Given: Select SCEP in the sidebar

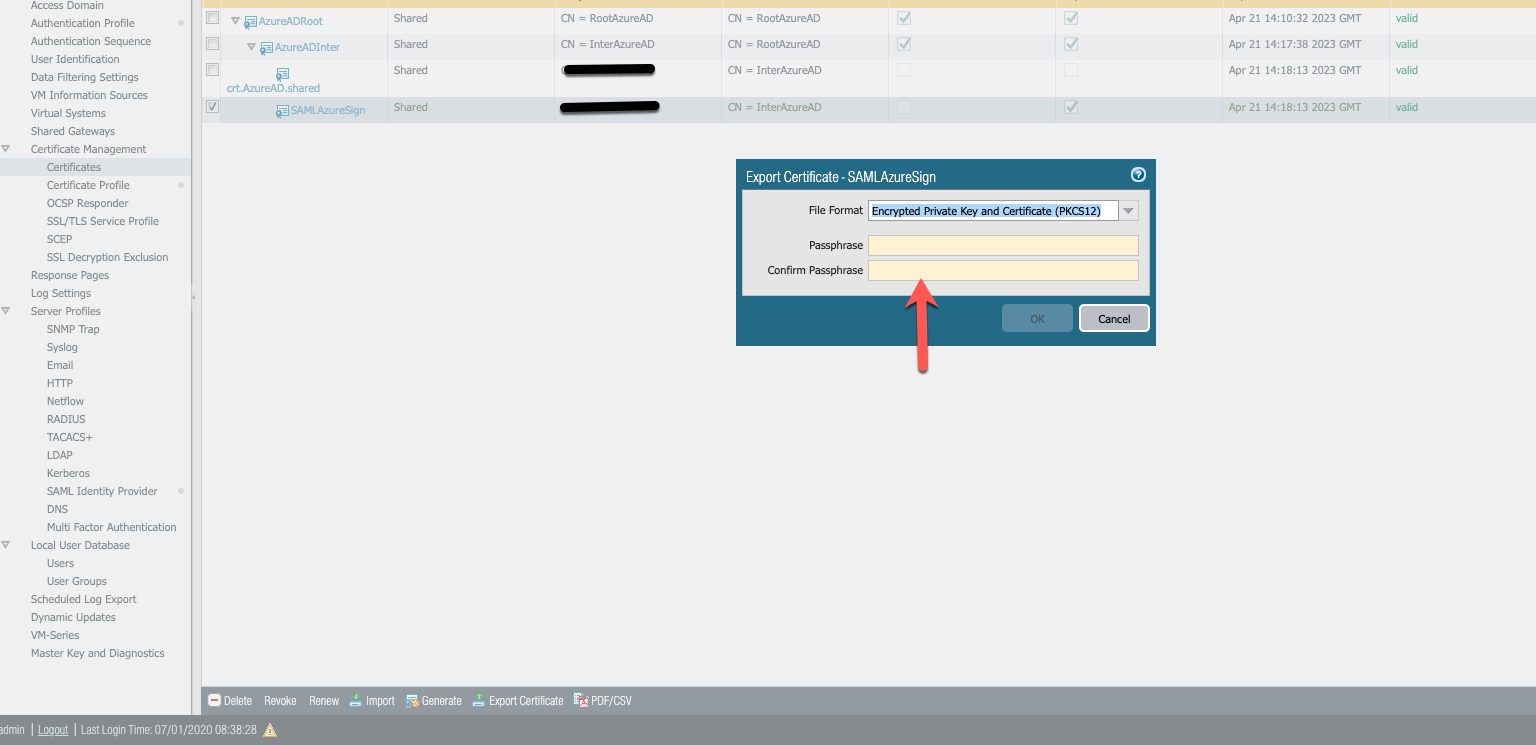Looking at the screenshot, I should click(59, 239).
